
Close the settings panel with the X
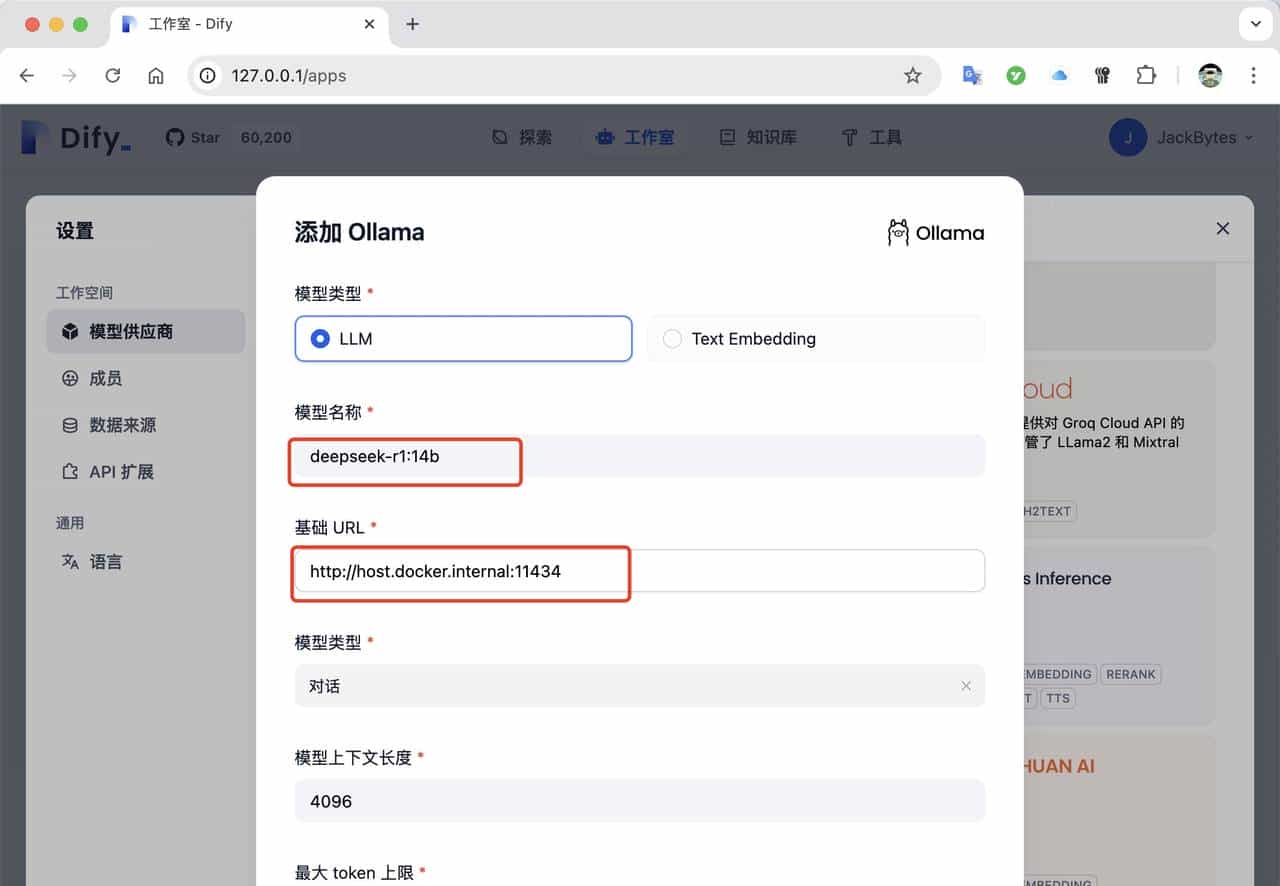(x=1222, y=228)
